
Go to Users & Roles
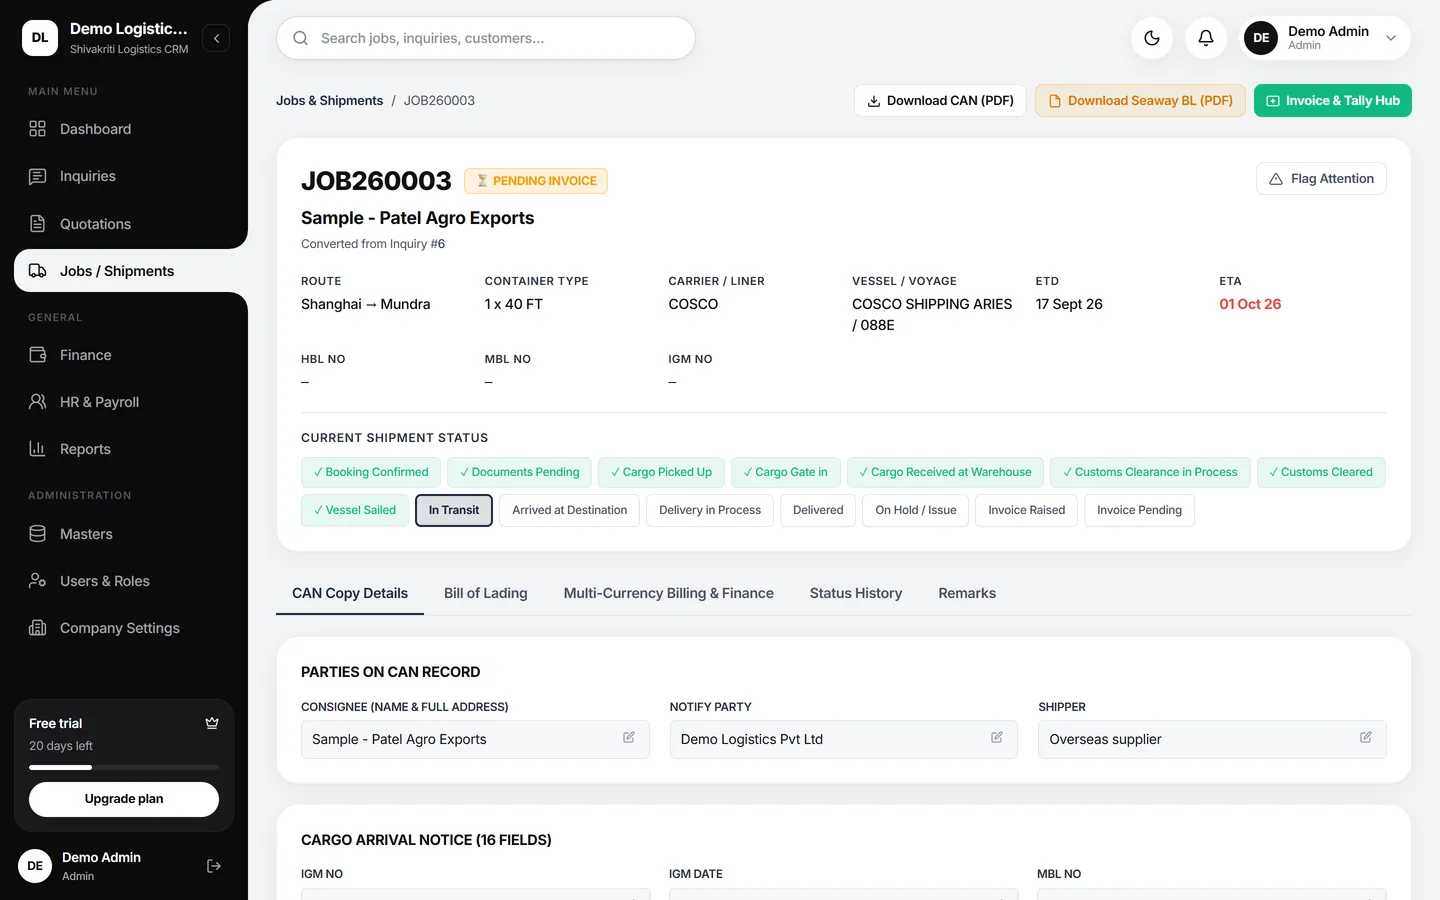[x=124, y=581]
